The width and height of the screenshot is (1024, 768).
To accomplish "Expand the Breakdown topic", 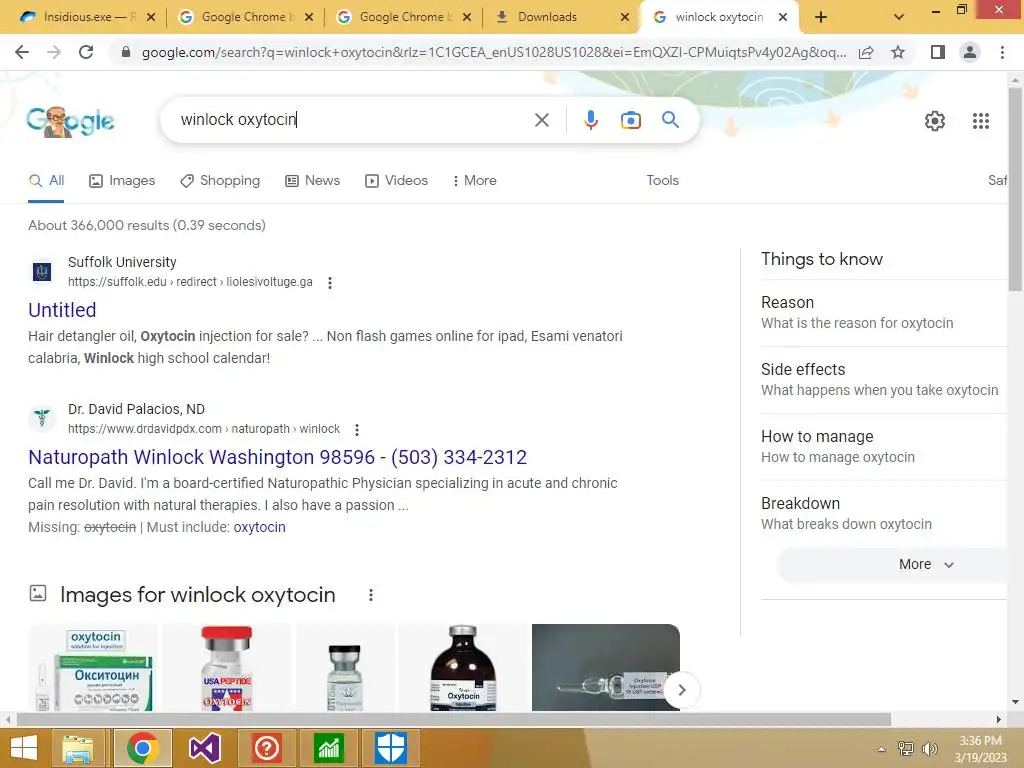I will click(885, 513).
